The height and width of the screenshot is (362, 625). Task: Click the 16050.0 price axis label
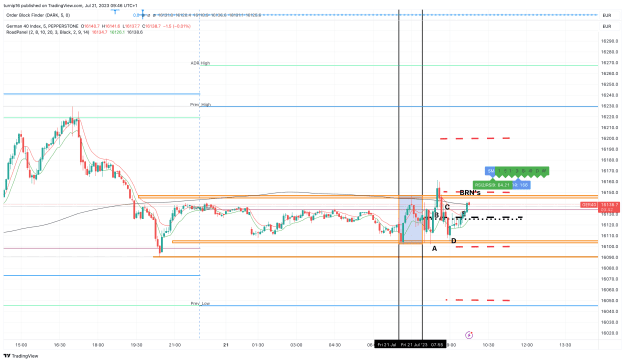[x=610, y=301]
